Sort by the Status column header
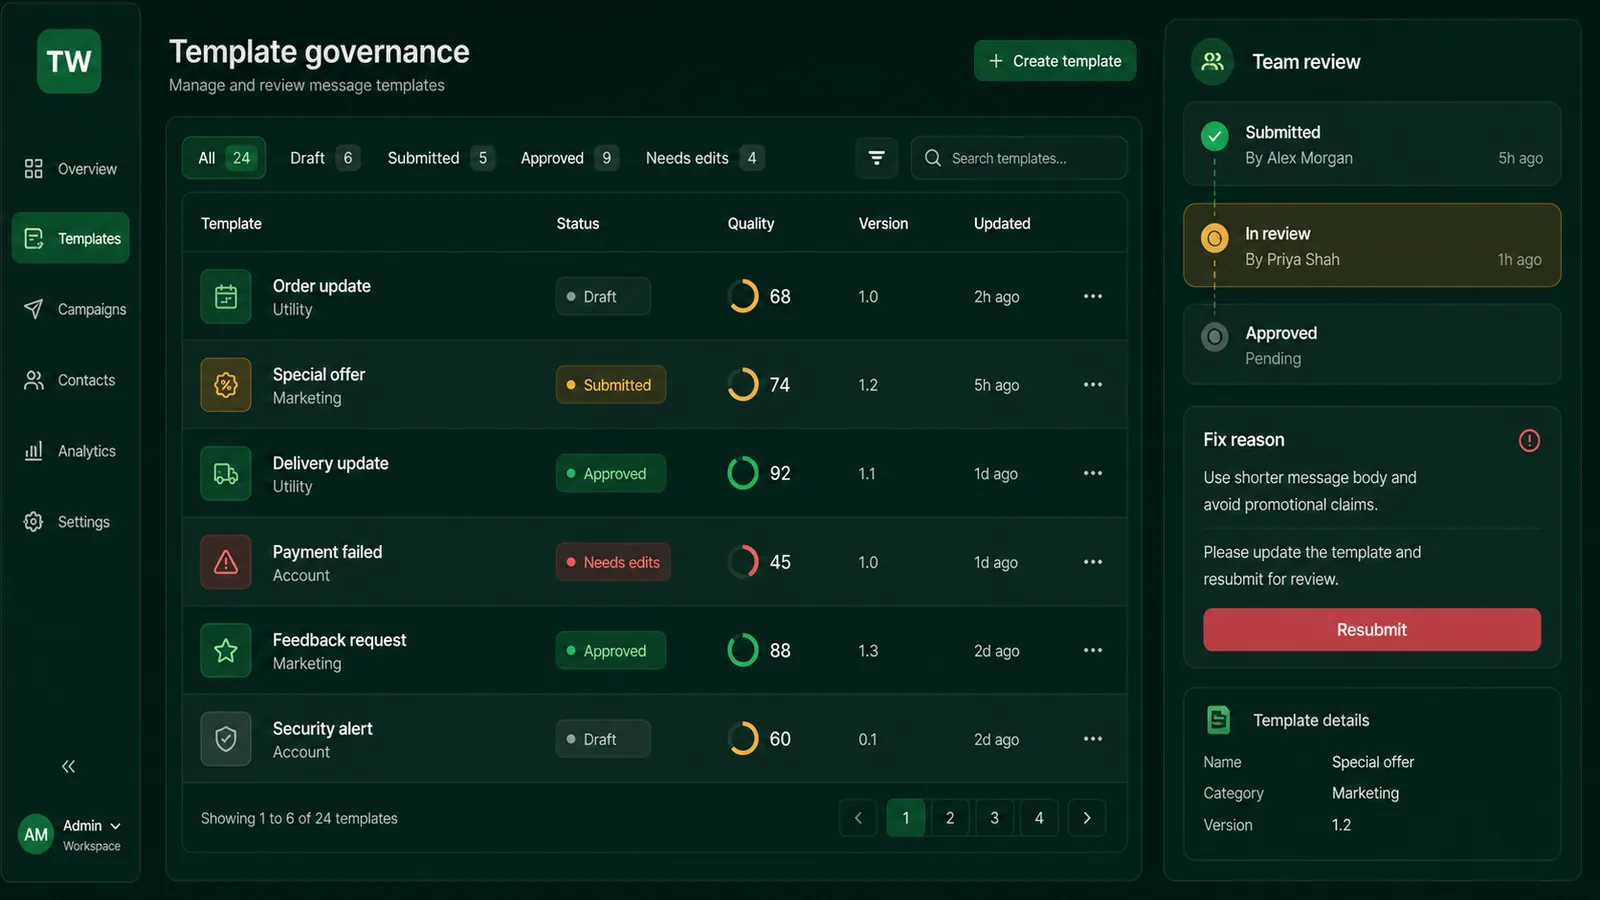The image size is (1600, 900). coord(578,224)
